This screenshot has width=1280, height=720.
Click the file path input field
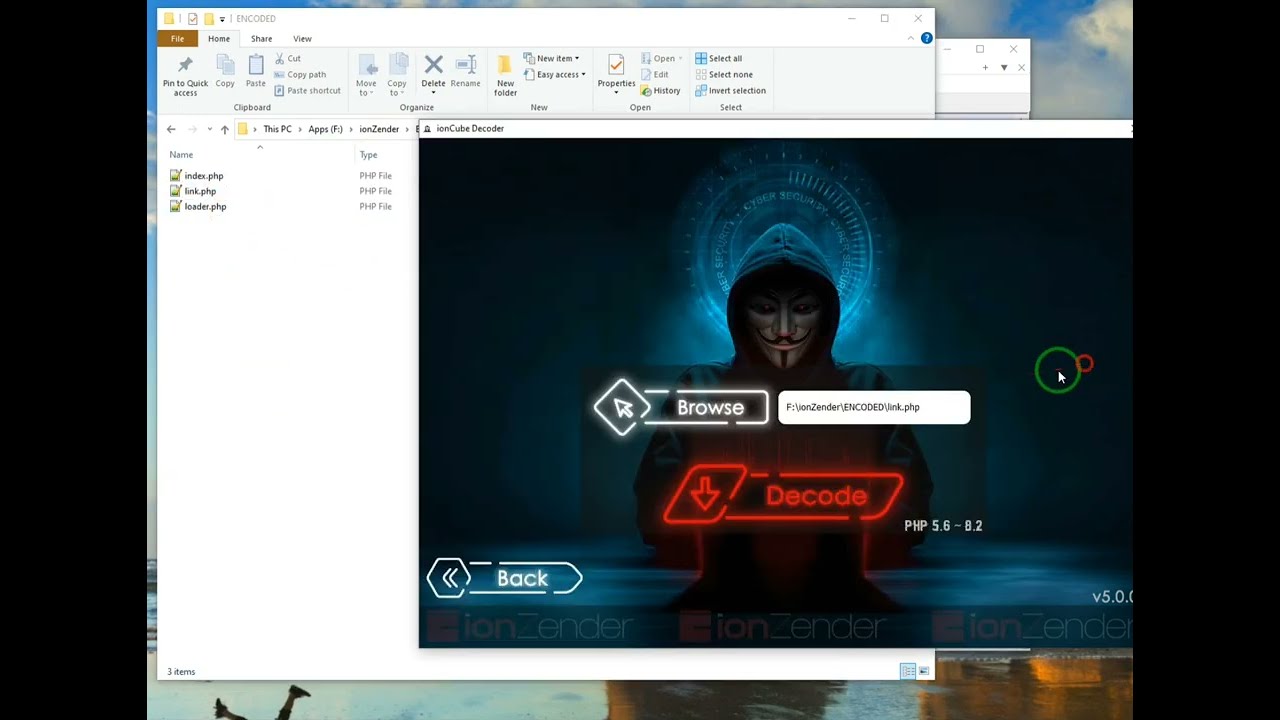pyautogui.click(x=874, y=407)
